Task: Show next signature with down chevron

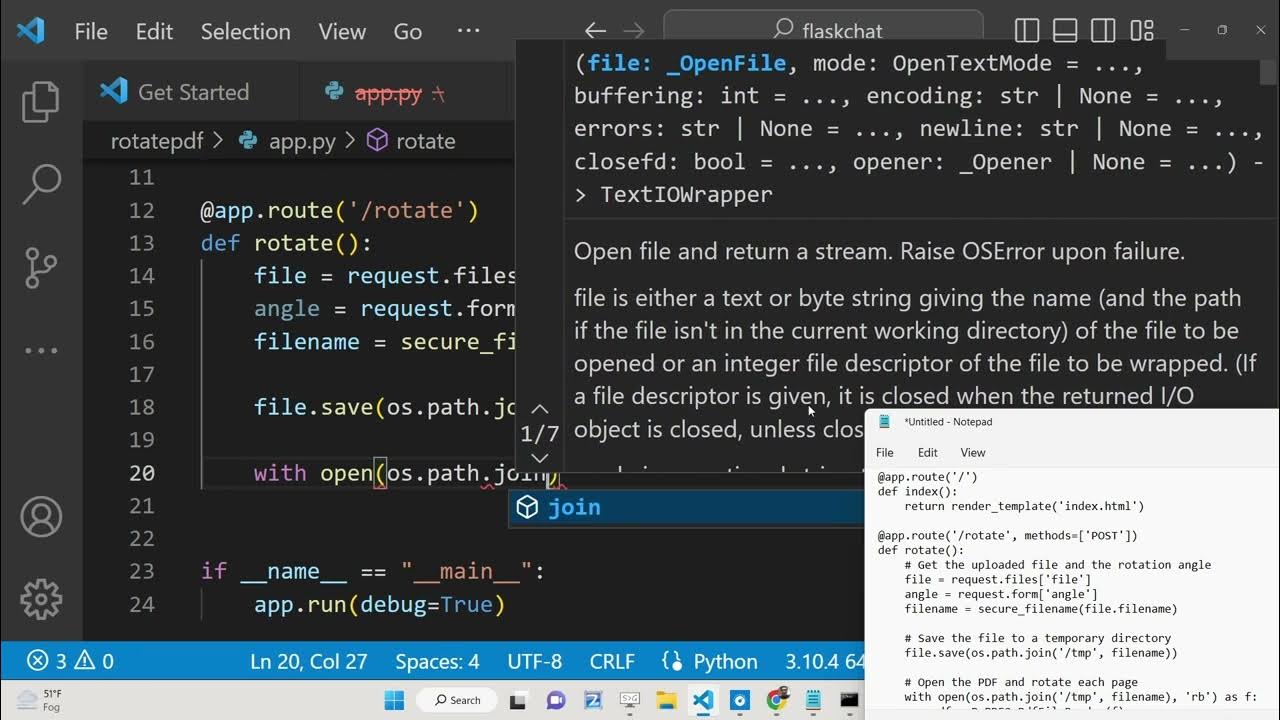Action: point(539,458)
